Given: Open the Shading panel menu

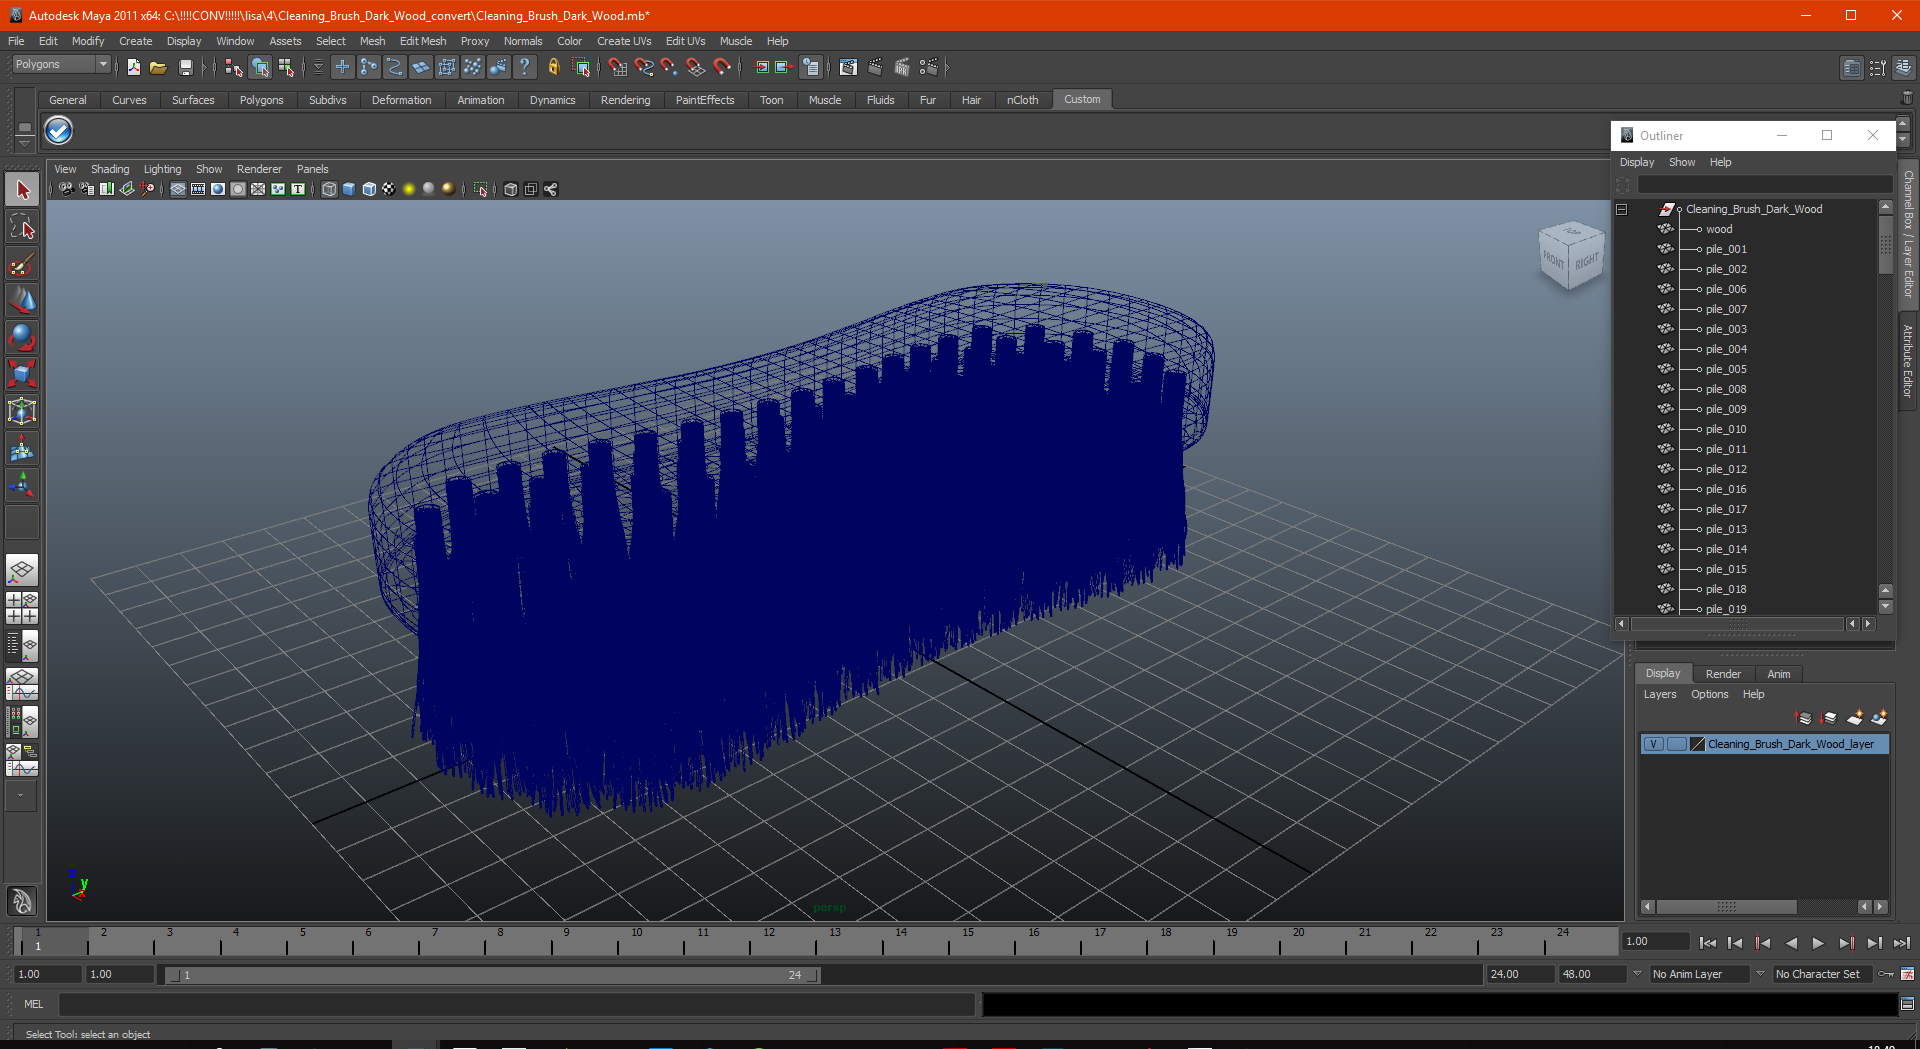Looking at the screenshot, I should (110, 169).
